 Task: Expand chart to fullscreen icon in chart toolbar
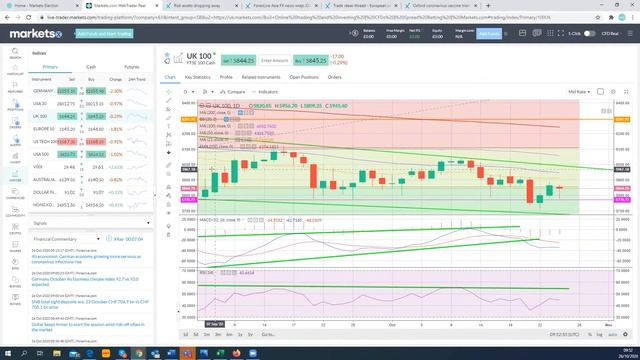[626, 92]
